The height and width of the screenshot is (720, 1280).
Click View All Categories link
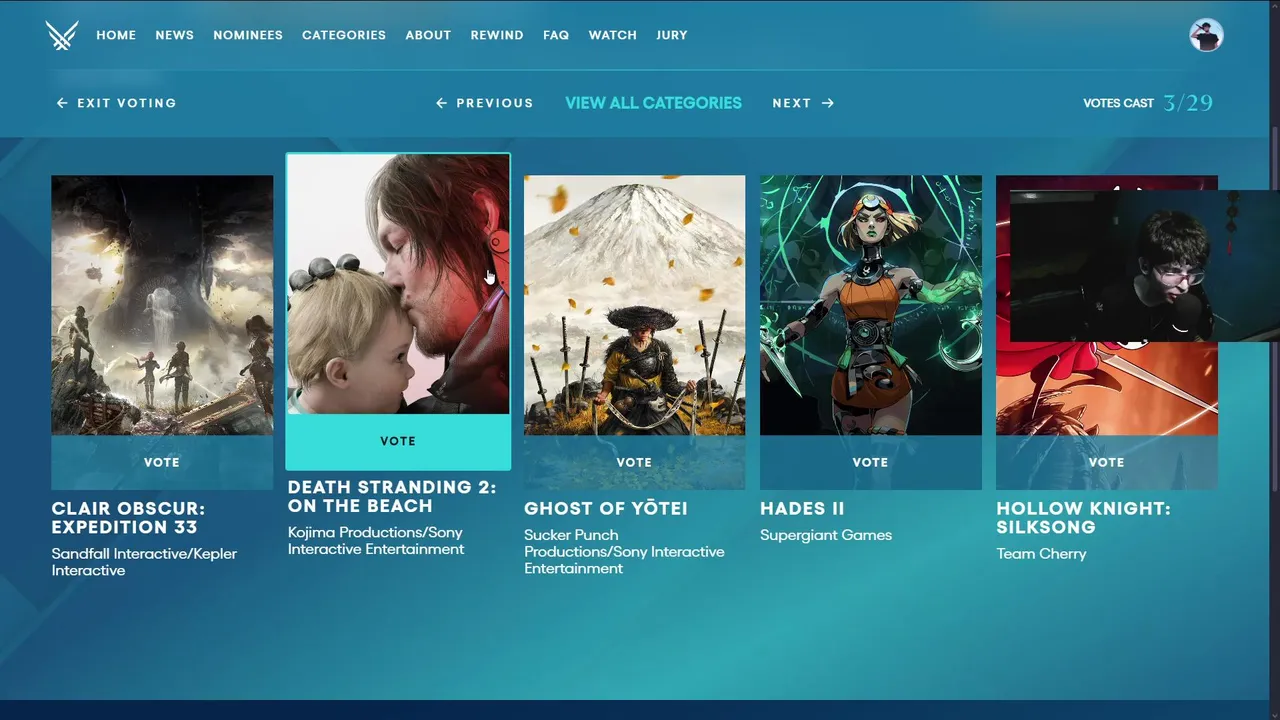coord(653,103)
